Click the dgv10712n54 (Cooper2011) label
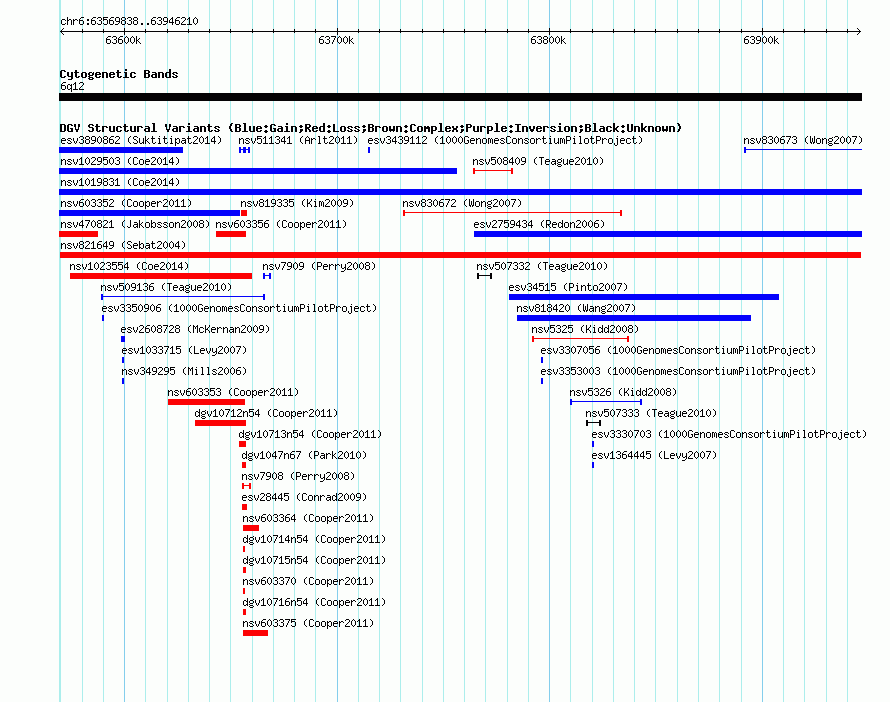The width and height of the screenshot is (890, 702). [x=266, y=413]
